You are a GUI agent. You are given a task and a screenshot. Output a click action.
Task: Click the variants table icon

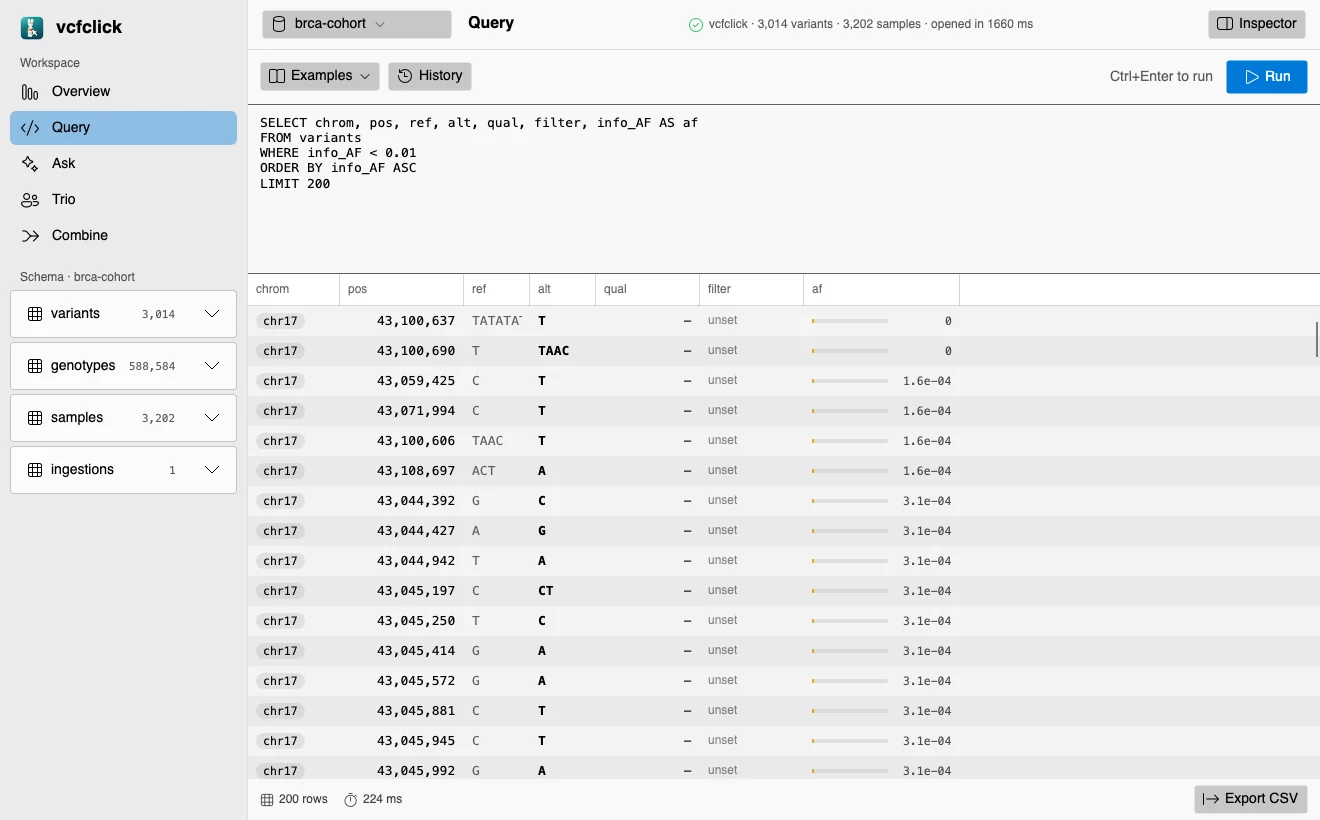pos(35,314)
